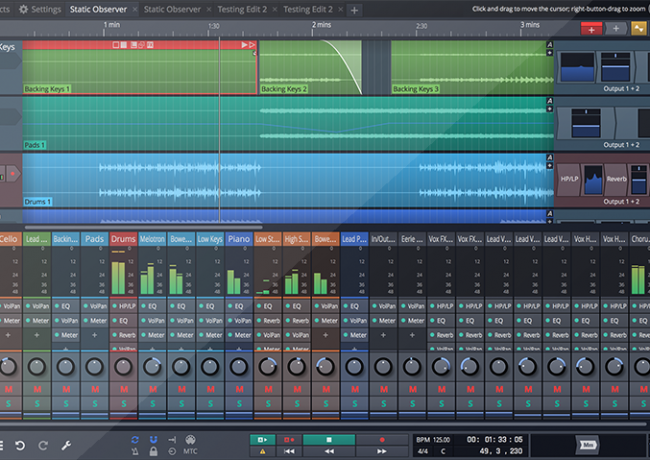The image size is (650, 460).
Task: Click the red minus button at top right
Action: (x=591, y=29)
